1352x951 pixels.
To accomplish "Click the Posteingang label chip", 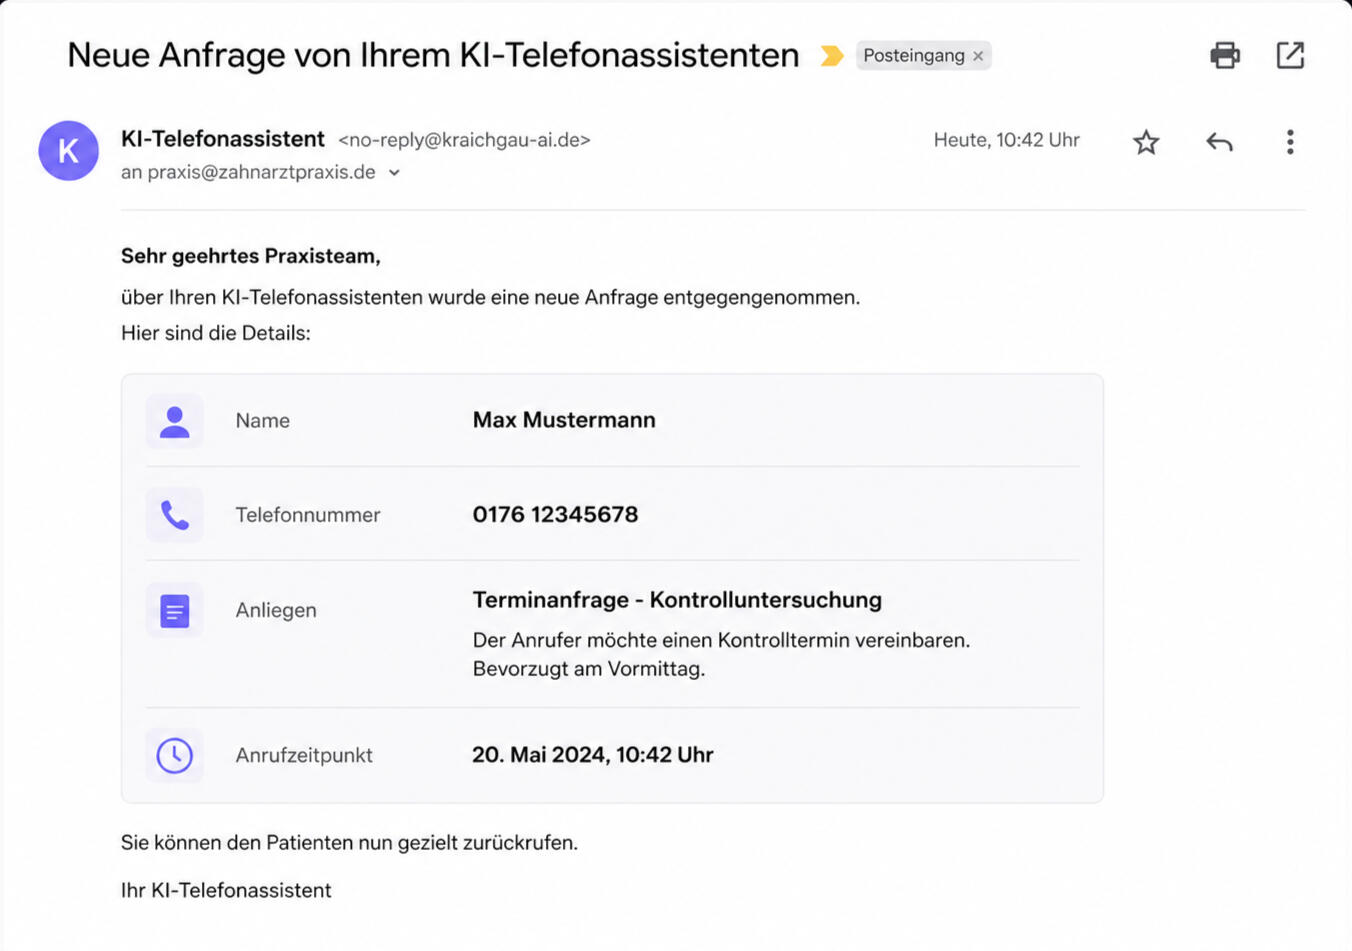I will (x=913, y=56).
